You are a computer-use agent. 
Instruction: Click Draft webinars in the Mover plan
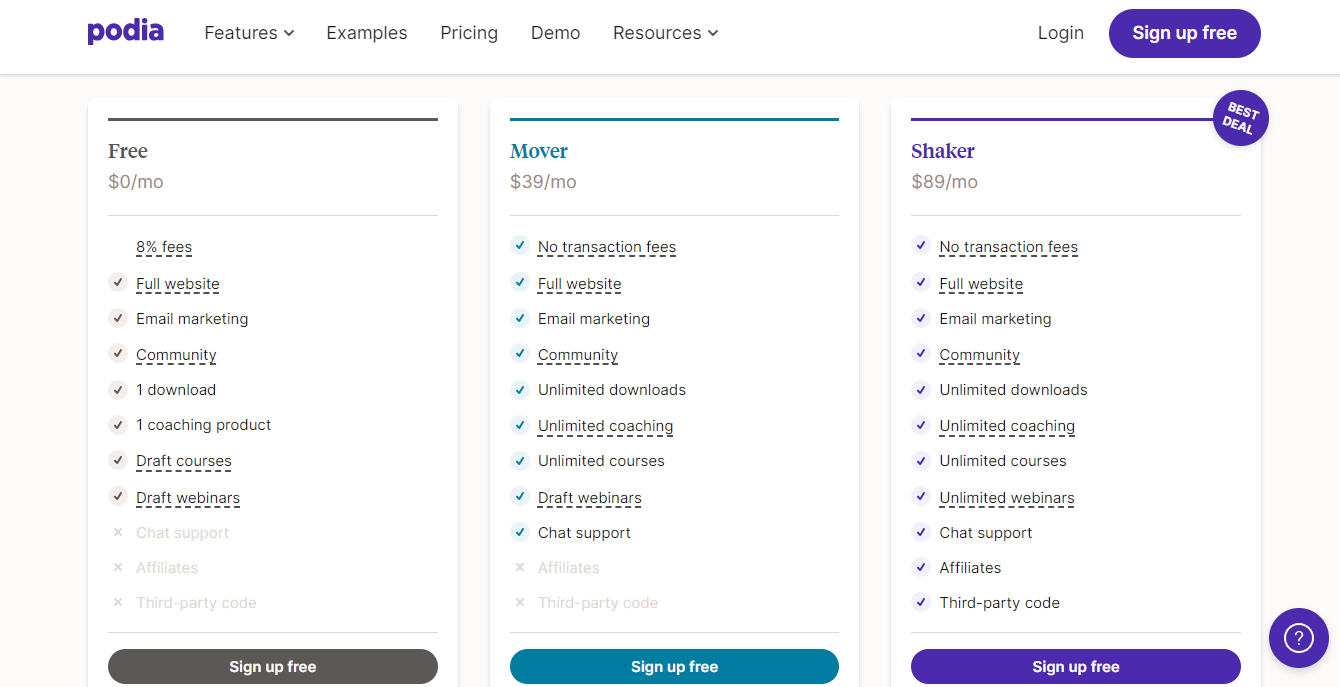tap(590, 498)
